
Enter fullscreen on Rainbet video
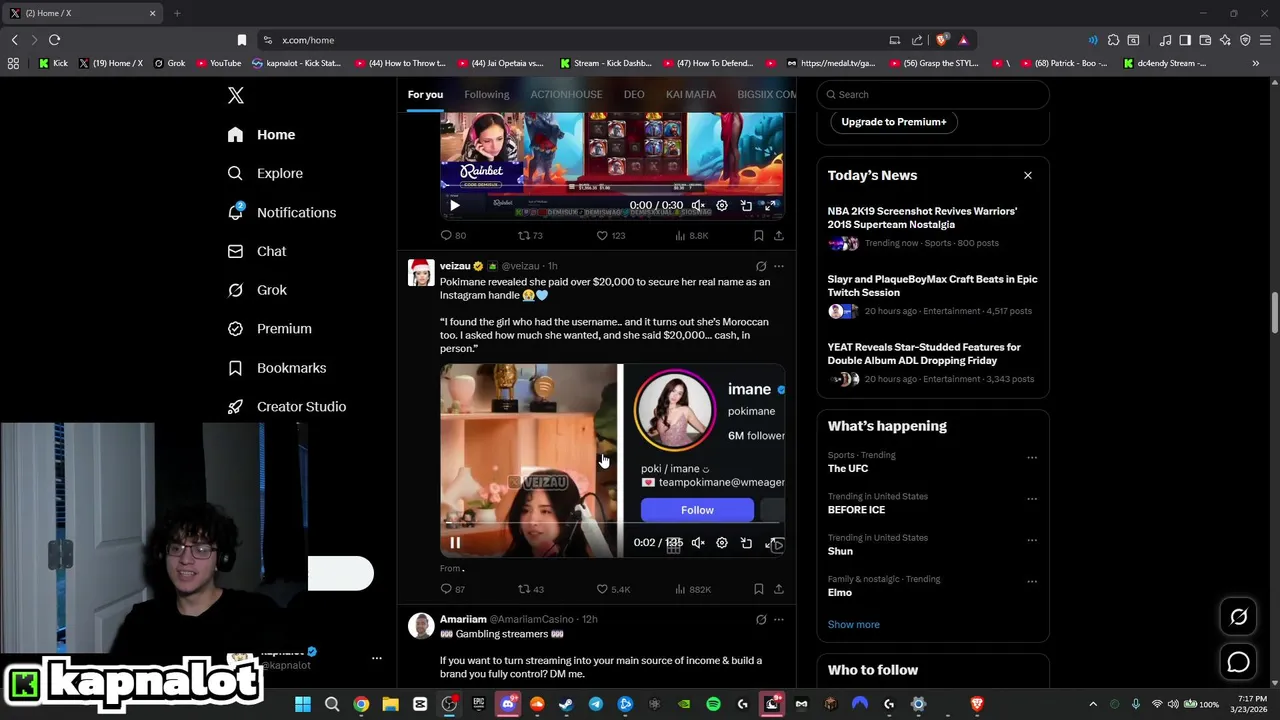coord(771,205)
